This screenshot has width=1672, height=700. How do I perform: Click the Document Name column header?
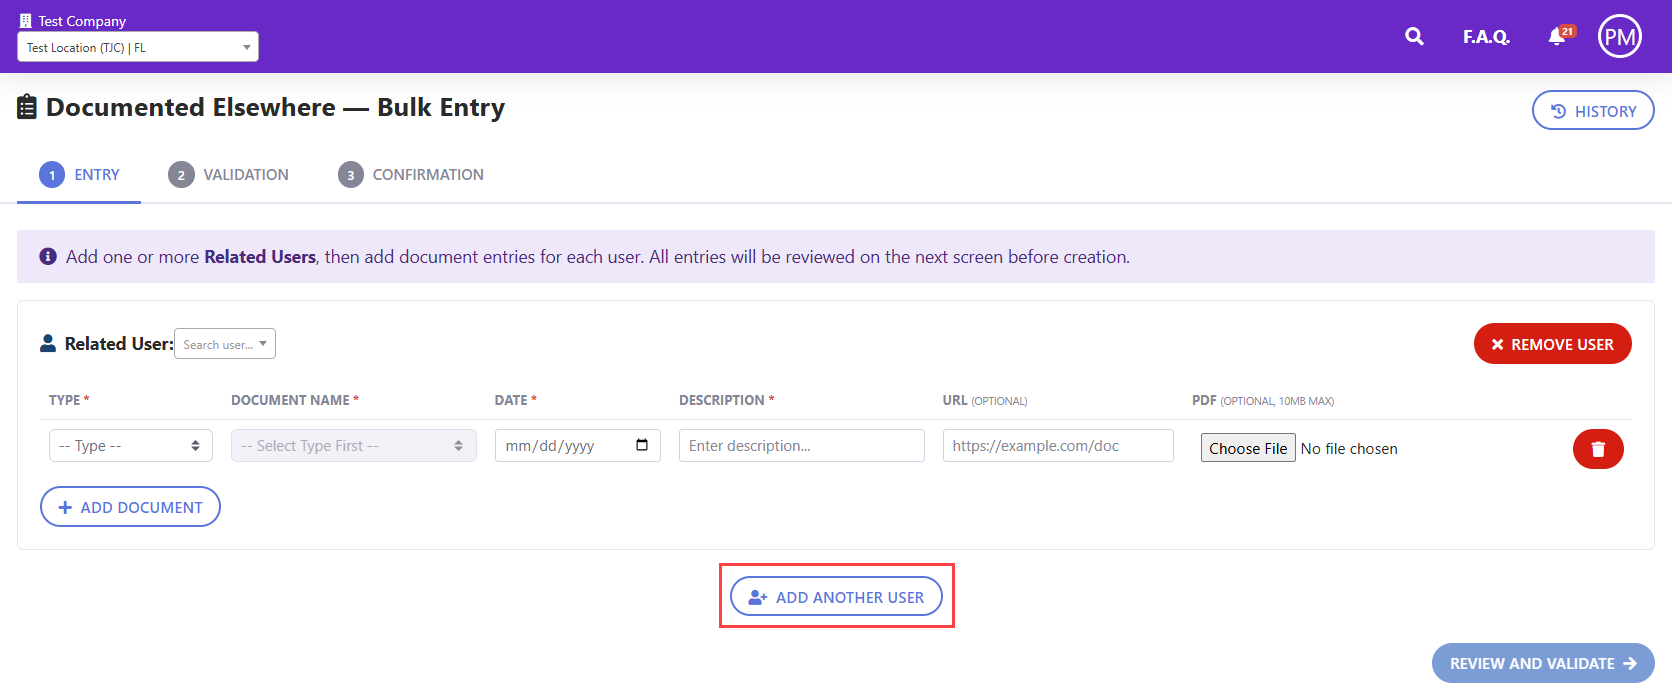[295, 400]
